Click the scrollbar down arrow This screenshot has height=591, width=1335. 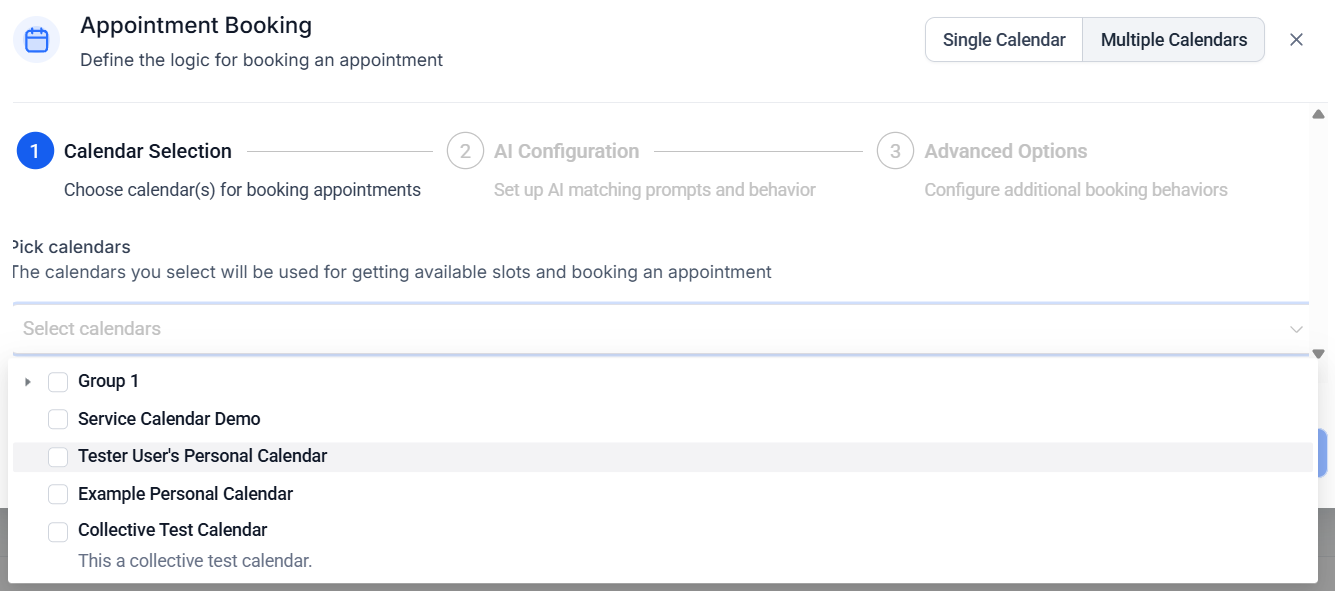pos(1317,352)
